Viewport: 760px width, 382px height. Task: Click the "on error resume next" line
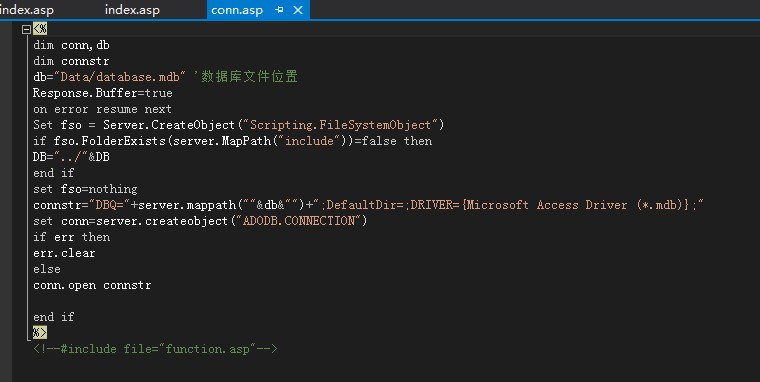click(x=102, y=109)
